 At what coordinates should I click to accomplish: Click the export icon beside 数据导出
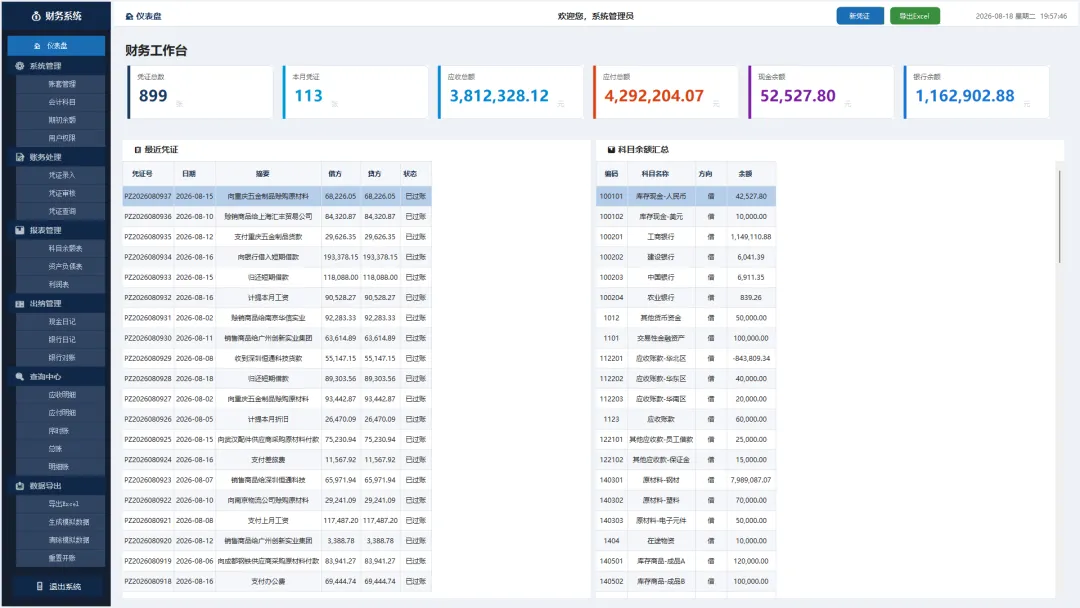tap(19, 485)
